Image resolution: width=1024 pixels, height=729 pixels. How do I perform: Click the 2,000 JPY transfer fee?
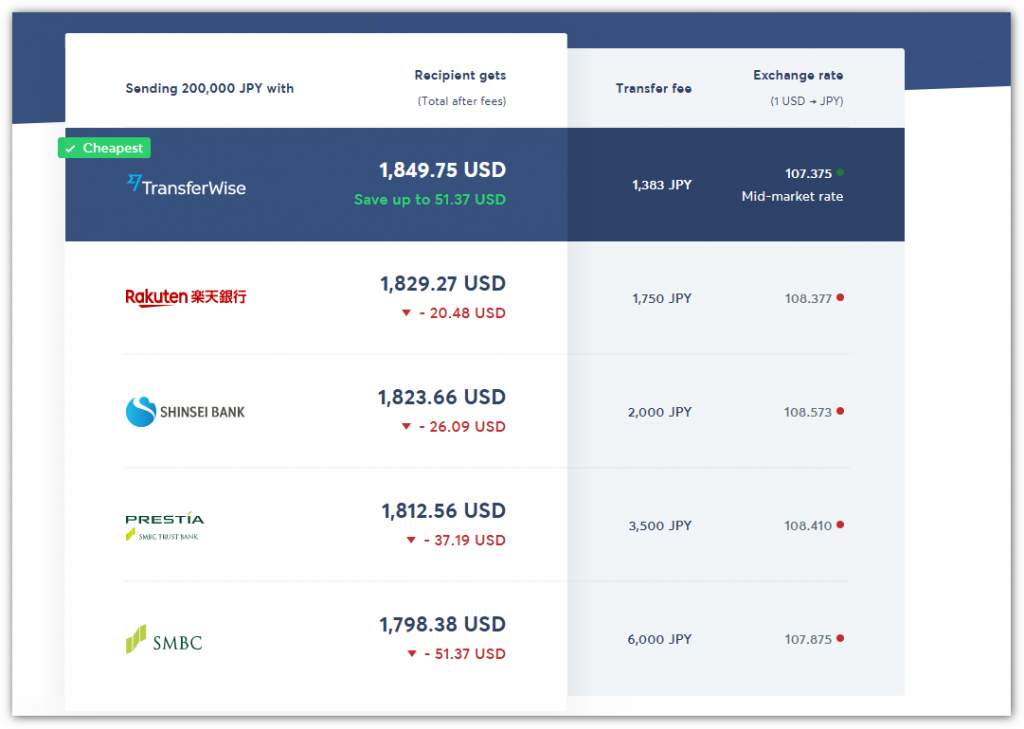click(x=660, y=412)
